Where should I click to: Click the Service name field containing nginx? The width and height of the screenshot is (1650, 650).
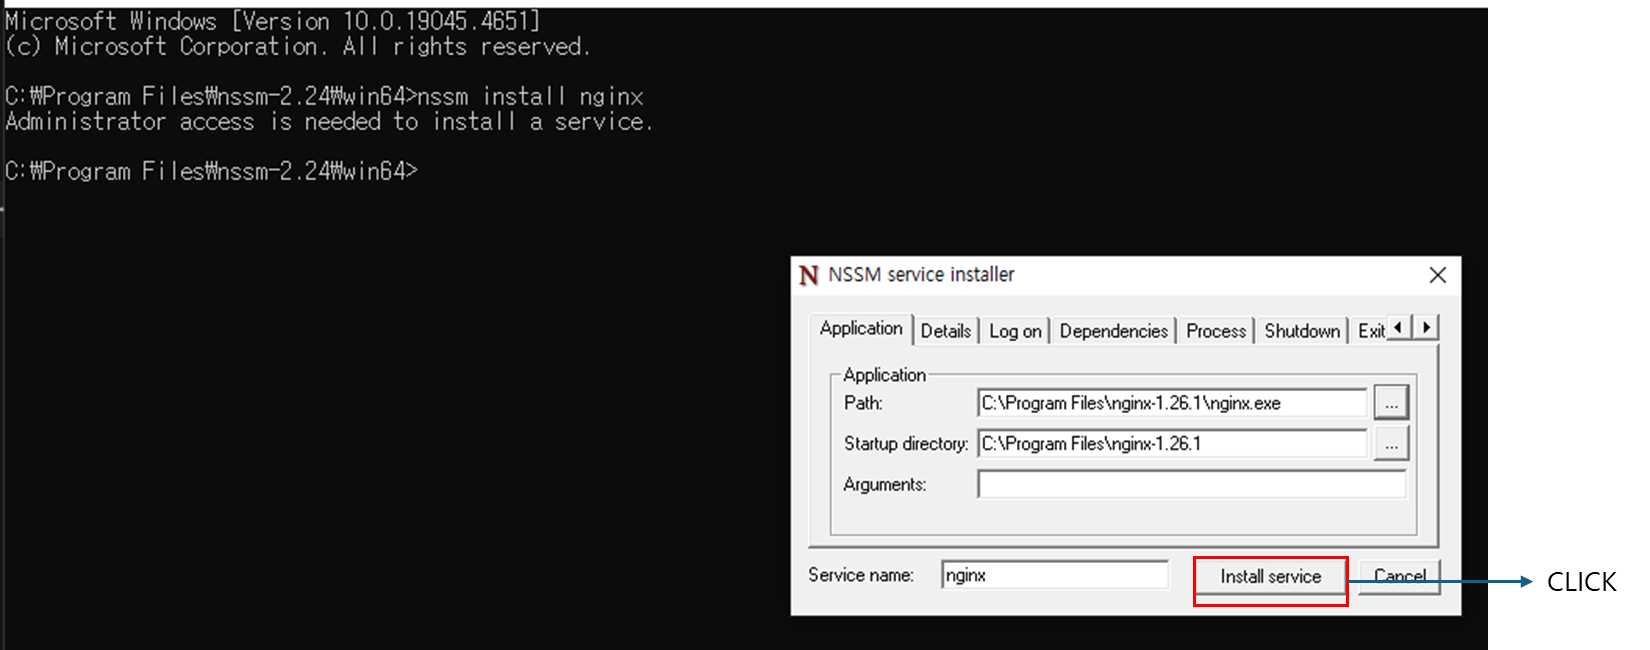pyautogui.click(x=1055, y=575)
